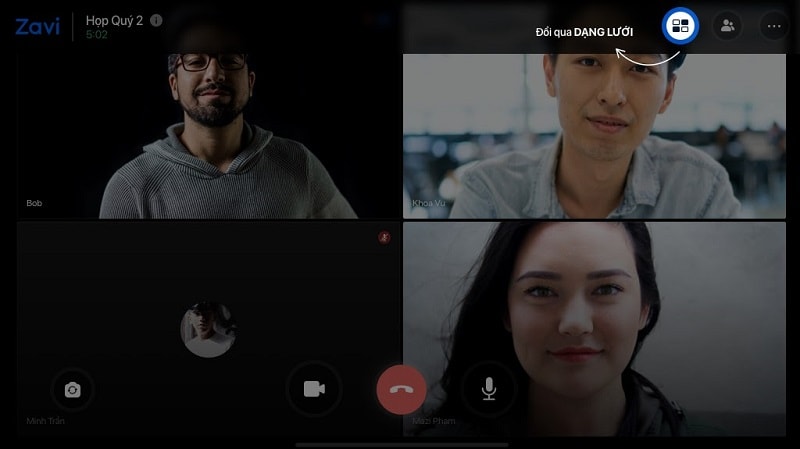Flip the camera using the camera icon
Image resolution: width=800 pixels, height=449 pixels.
point(72,390)
